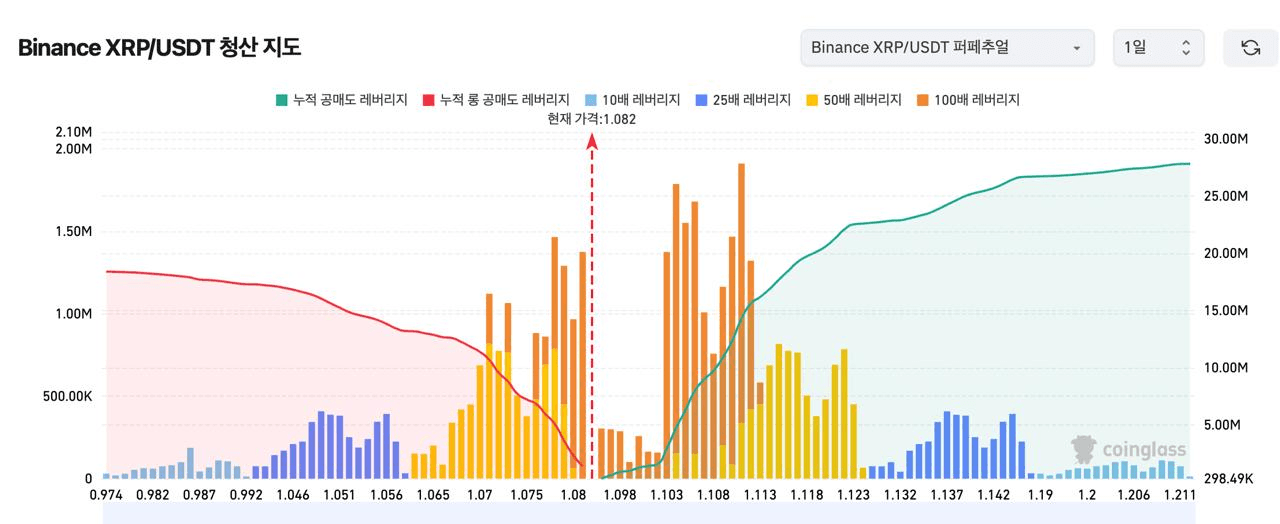Viewport: 1280px width, 524px height.
Task: Toggle 100배 레버리지 legend item
Action: [967, 100]
